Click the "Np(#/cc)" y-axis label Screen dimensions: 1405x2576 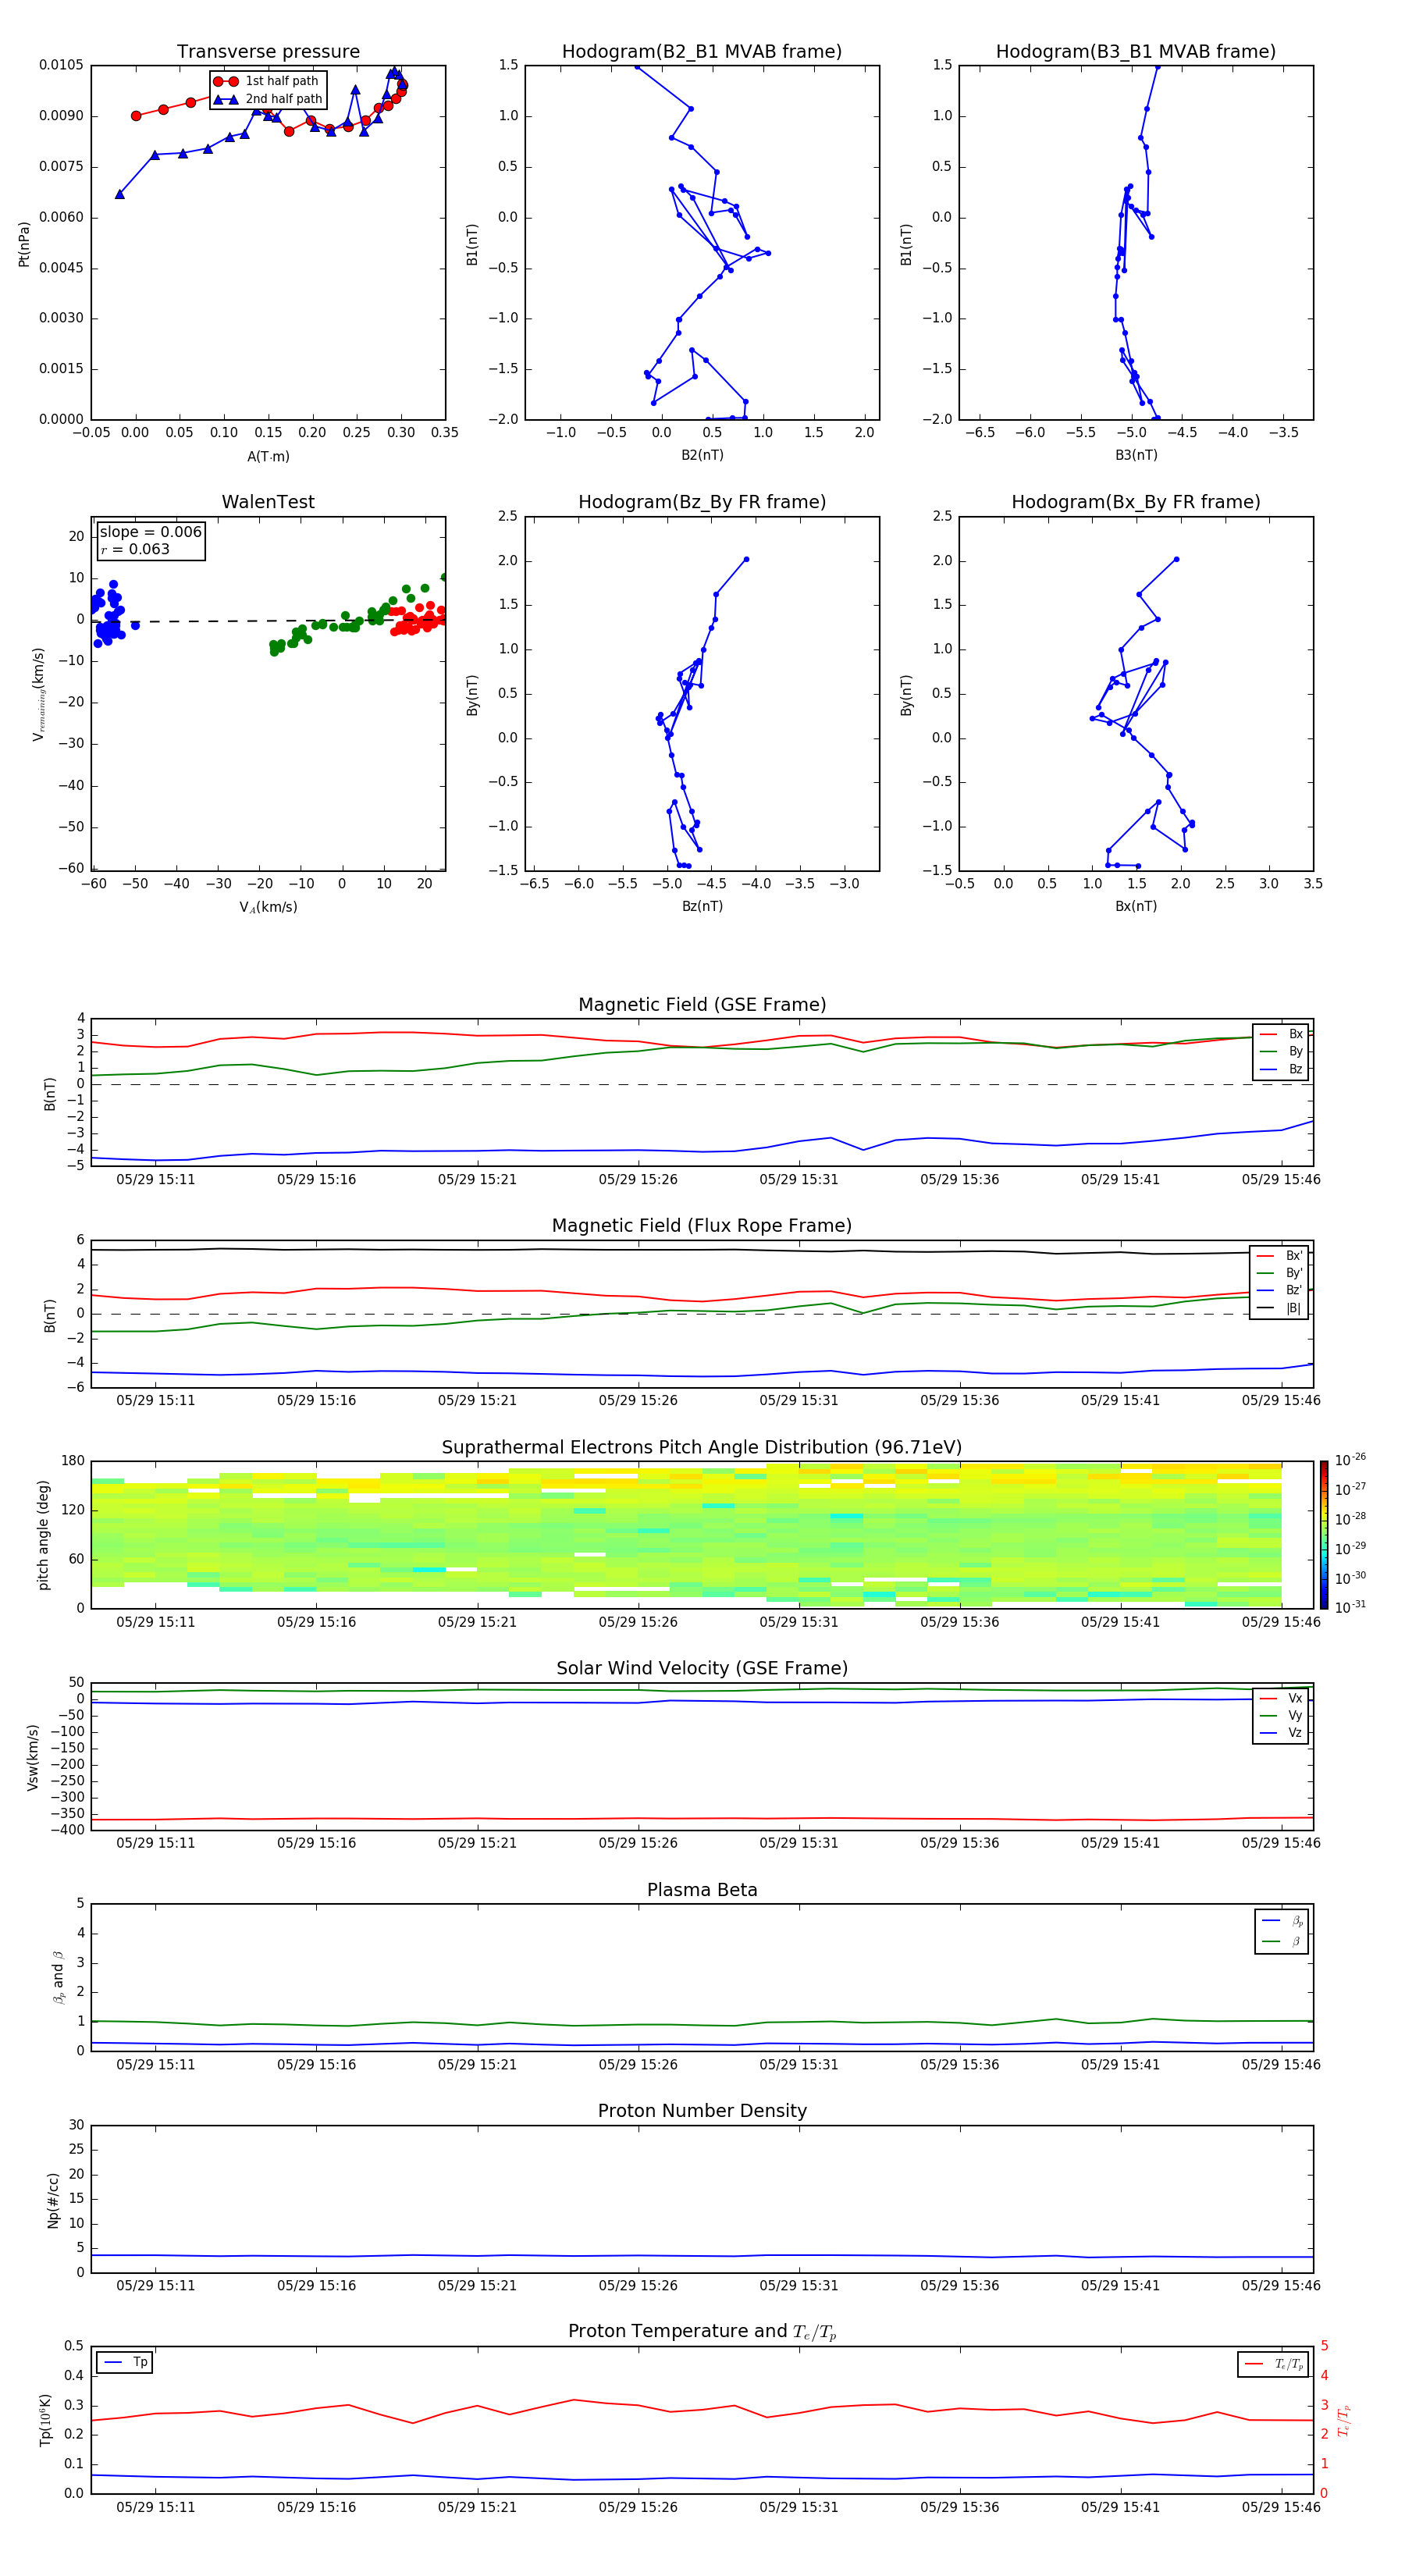tap(53, 2200)
